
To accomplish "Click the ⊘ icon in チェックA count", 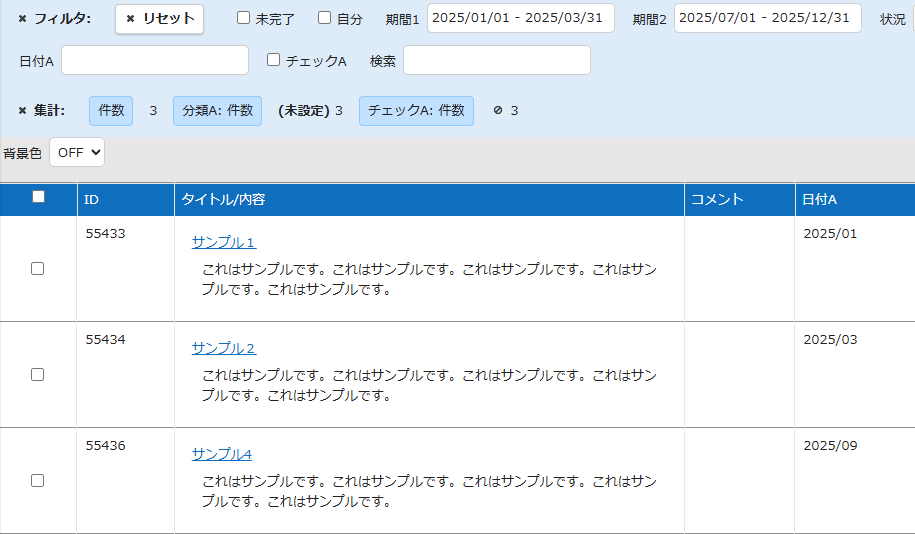I will [498, 110].
